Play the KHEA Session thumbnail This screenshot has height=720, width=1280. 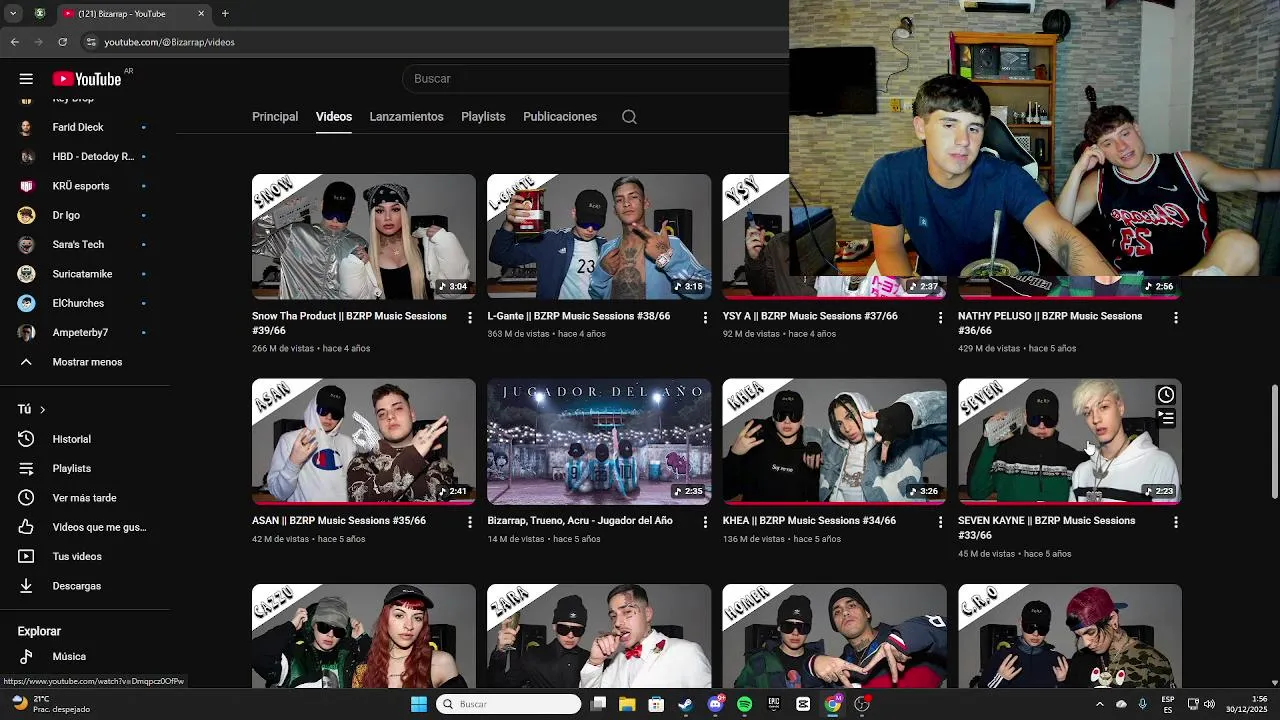tap(834, 441)
